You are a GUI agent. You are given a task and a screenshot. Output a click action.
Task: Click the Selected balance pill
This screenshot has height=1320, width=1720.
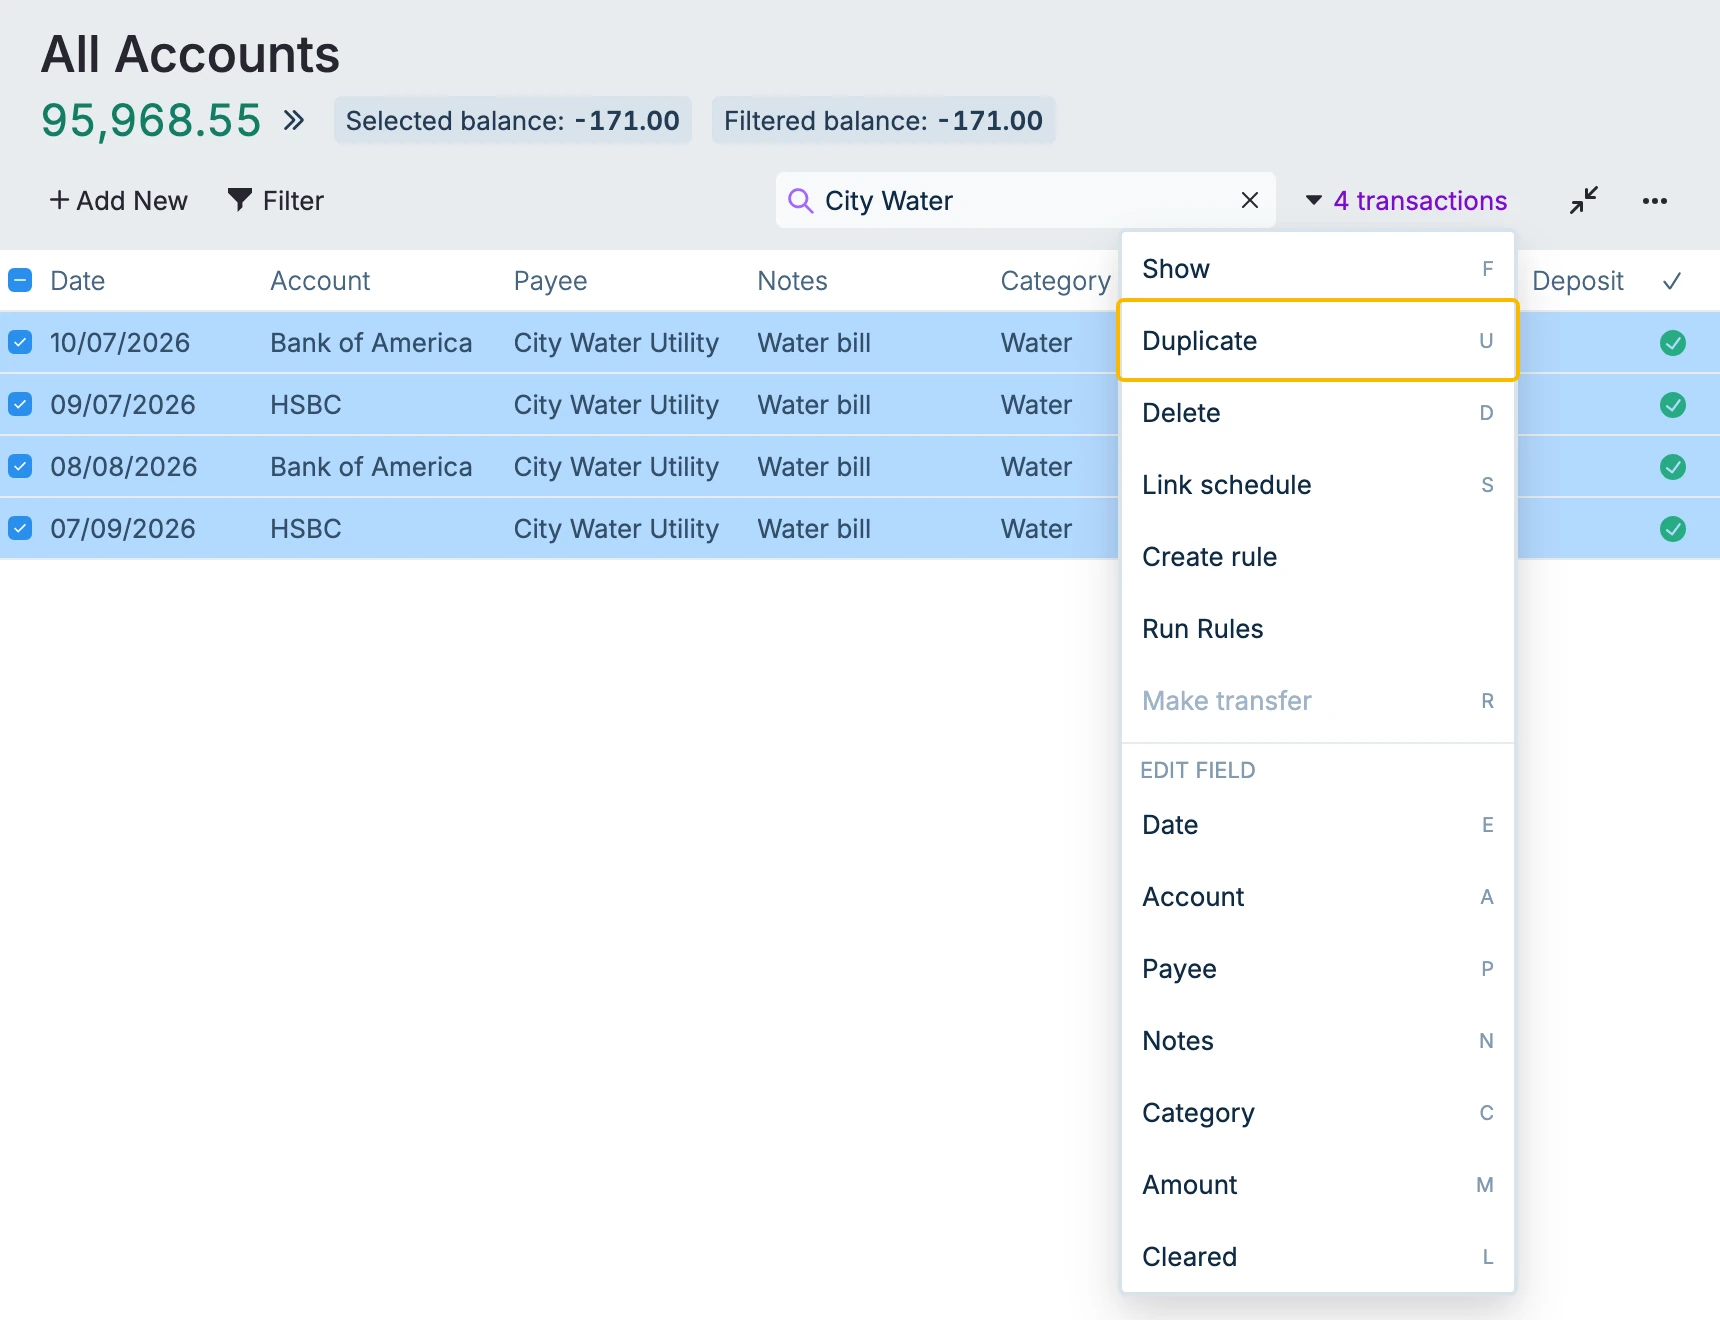[x=513, y=121]
